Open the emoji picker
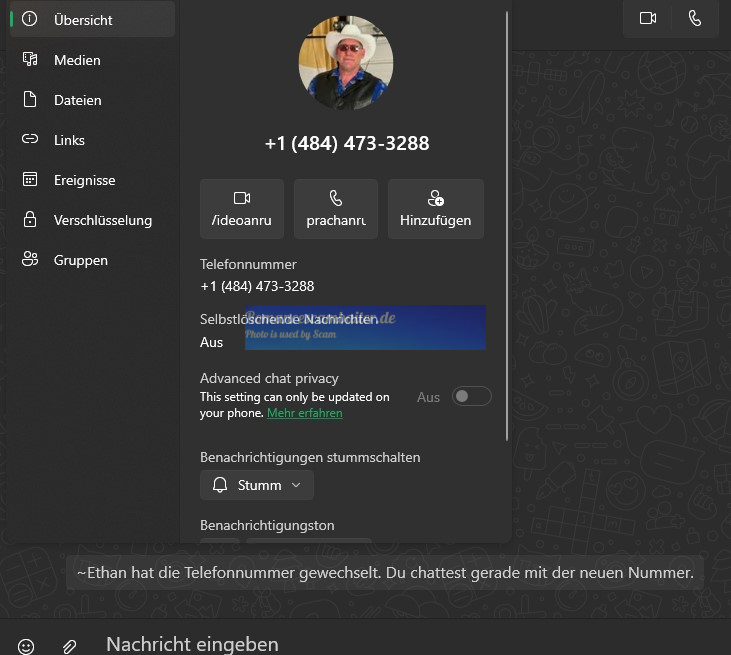This screenshot has width=731, height=655. (26, 646)
